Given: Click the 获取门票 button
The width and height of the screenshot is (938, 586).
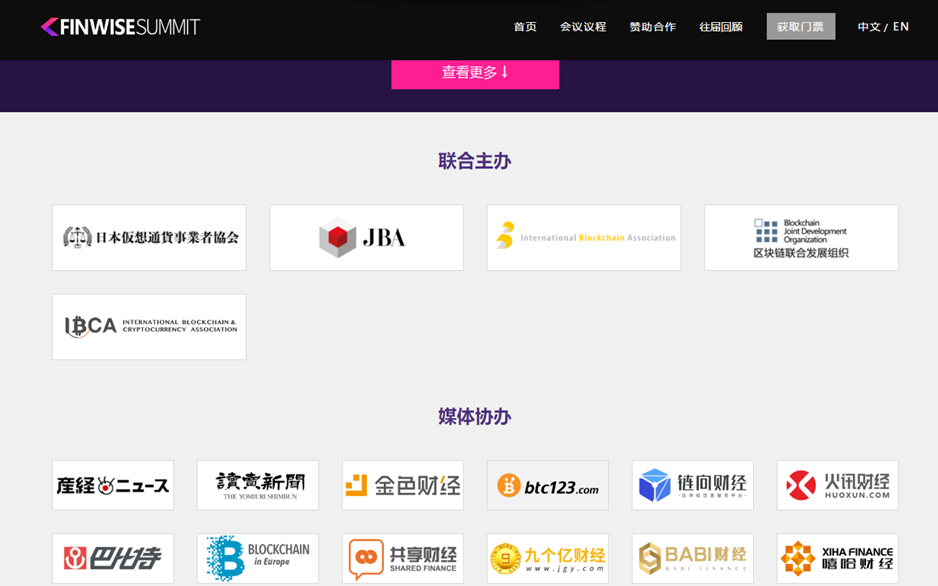Looking at the screenshot, I should point(801,27).
